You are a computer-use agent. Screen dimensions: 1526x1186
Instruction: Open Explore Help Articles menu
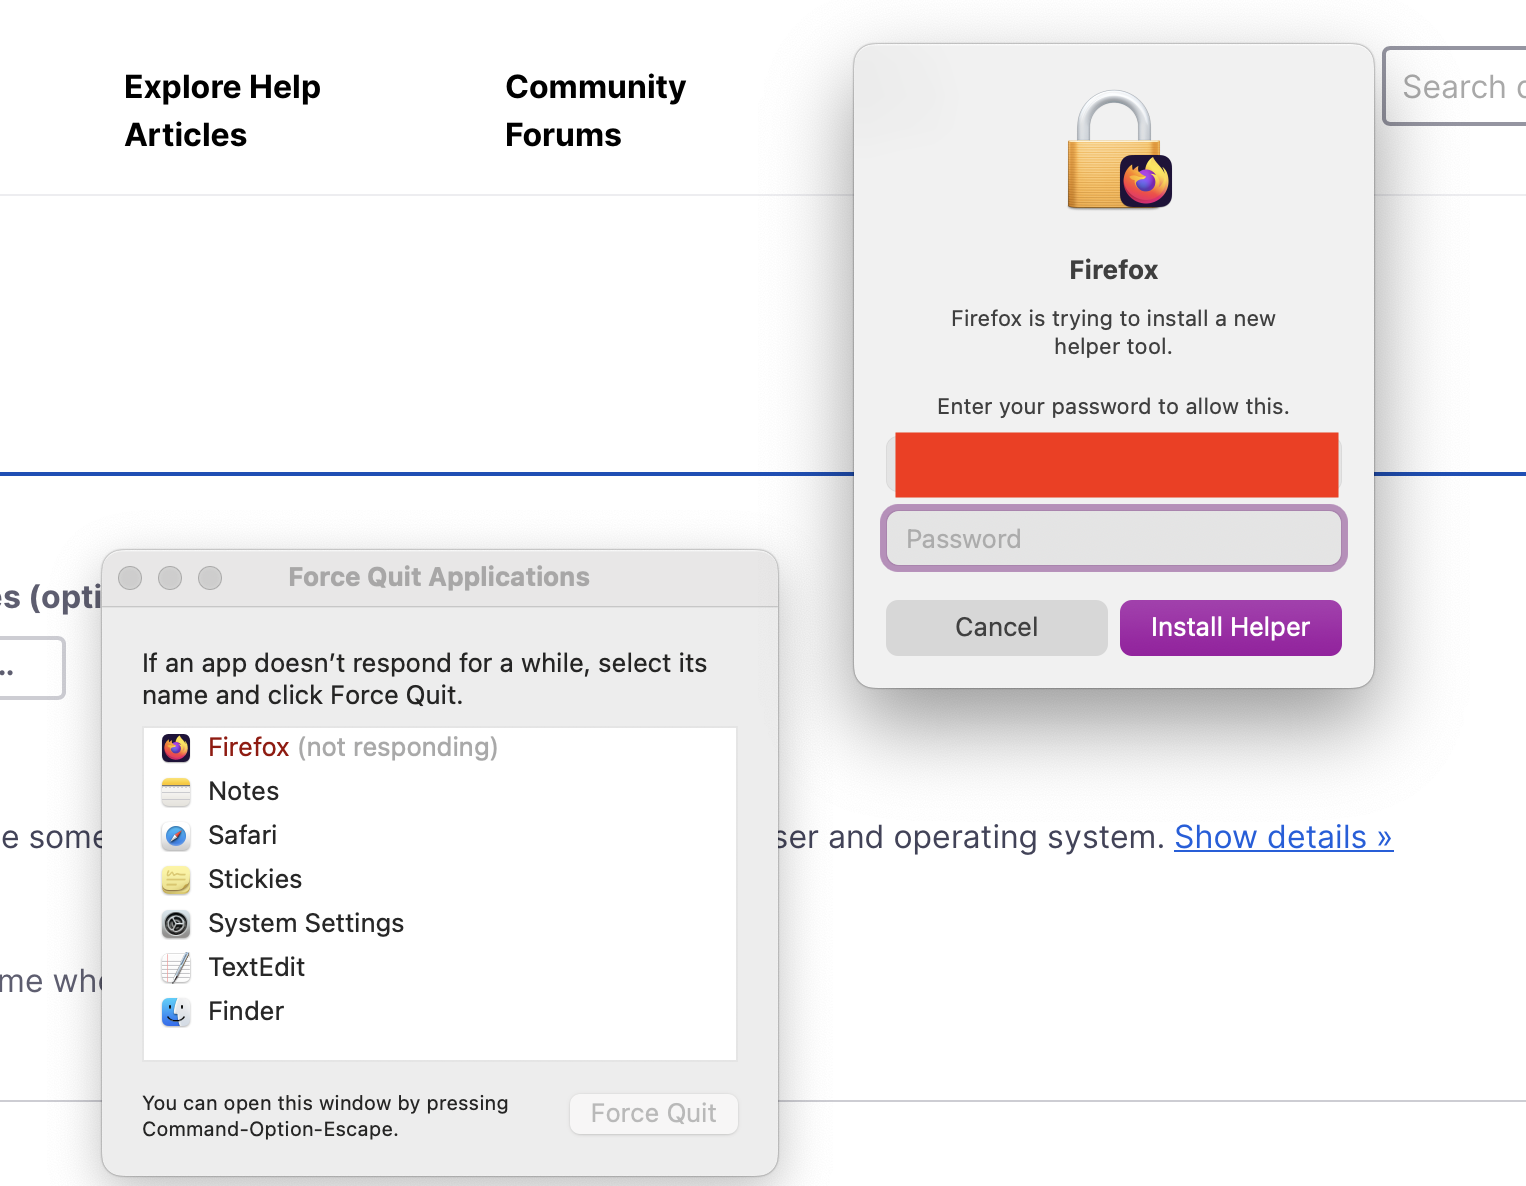[x=222, y=111]
